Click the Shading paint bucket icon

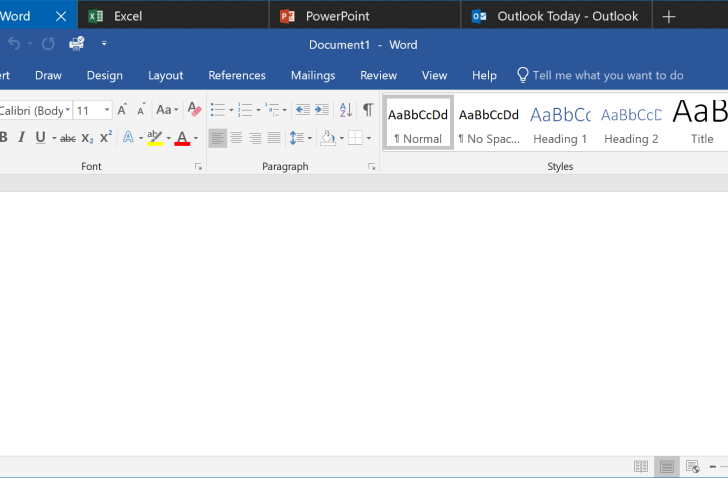(328, 138)
